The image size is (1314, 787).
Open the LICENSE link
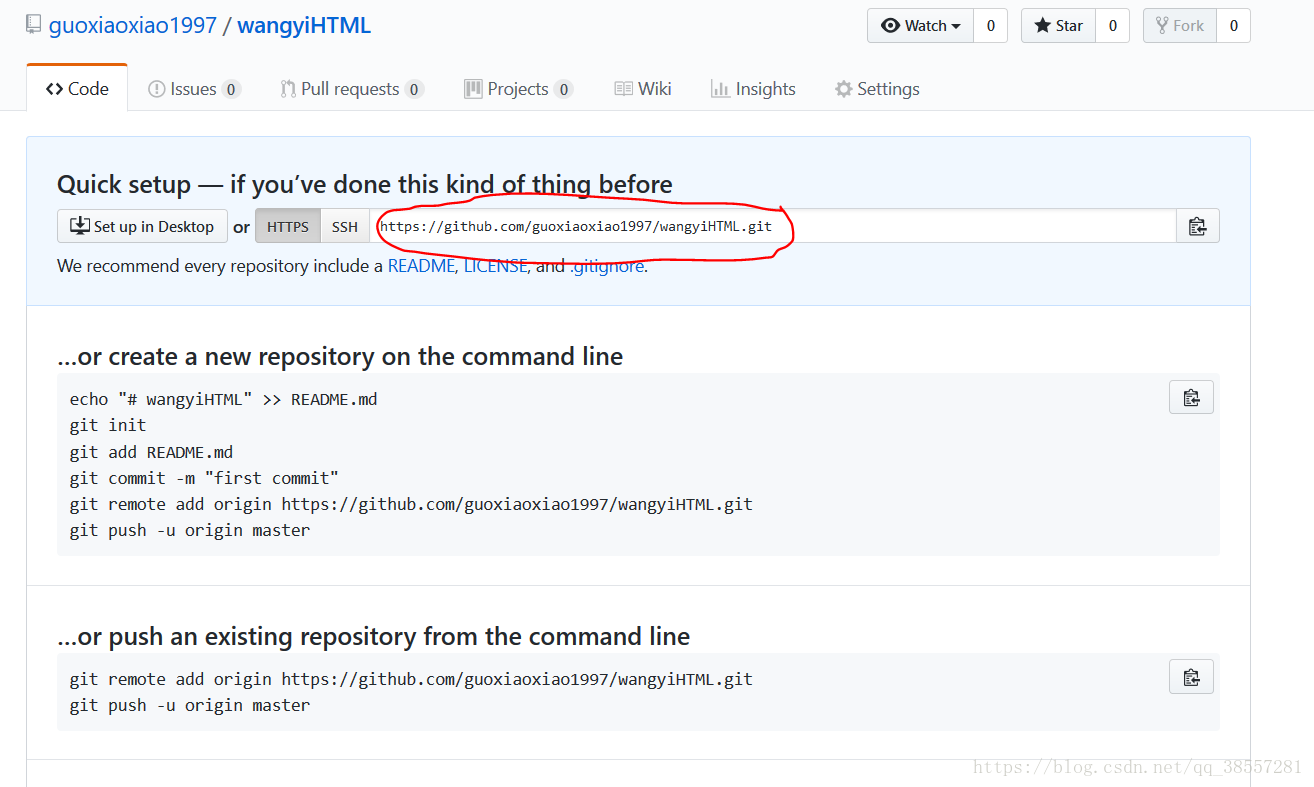(495, 266)
